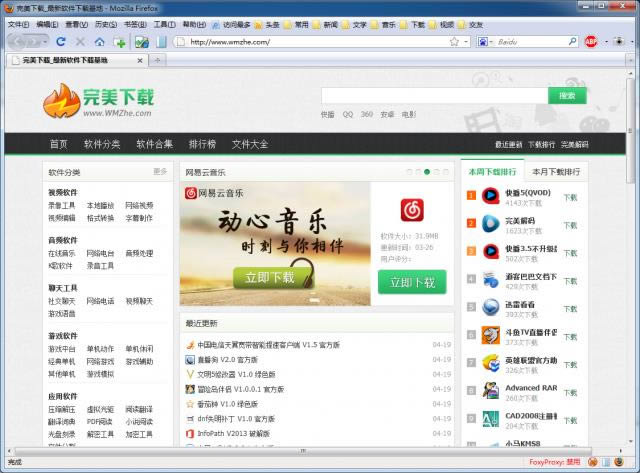Click the stop loading X button
This screenshot has height=473, width=640.
click(x=80, y=42)
